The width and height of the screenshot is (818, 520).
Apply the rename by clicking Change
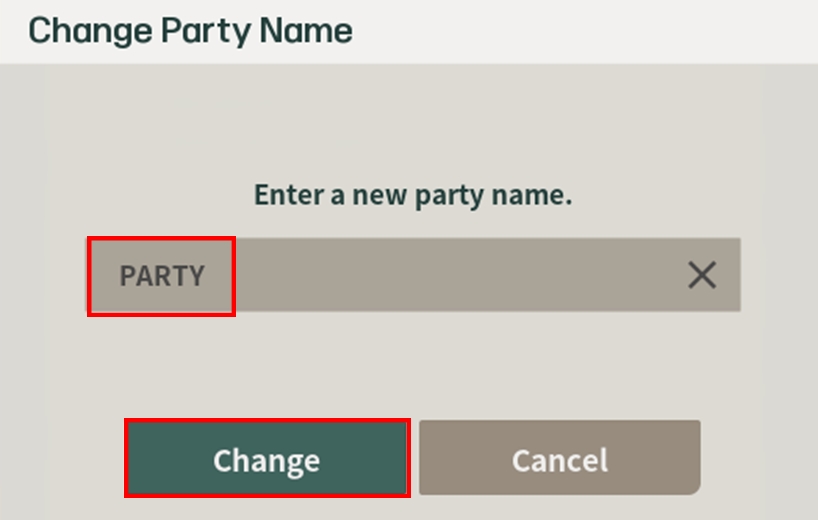point(266,459)
